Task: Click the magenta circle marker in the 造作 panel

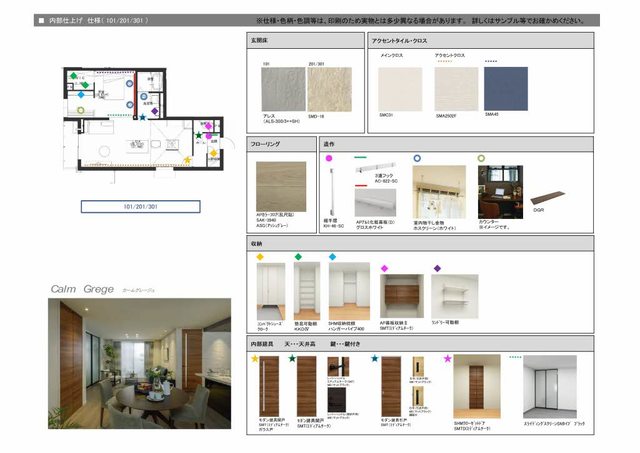Action: (x=331, y=158)
